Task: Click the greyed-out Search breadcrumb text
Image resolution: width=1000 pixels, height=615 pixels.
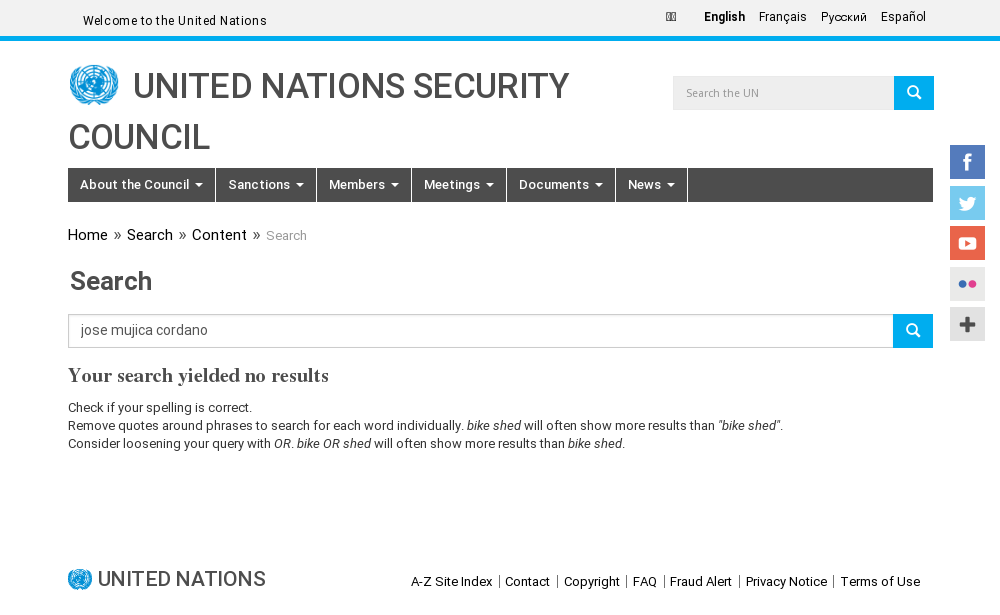Action: 286,236
